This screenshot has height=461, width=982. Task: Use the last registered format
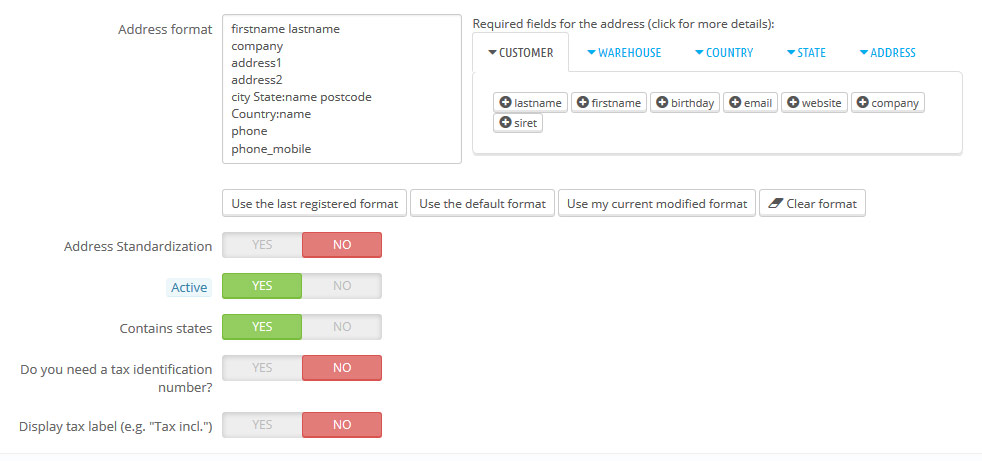point(314,204)
